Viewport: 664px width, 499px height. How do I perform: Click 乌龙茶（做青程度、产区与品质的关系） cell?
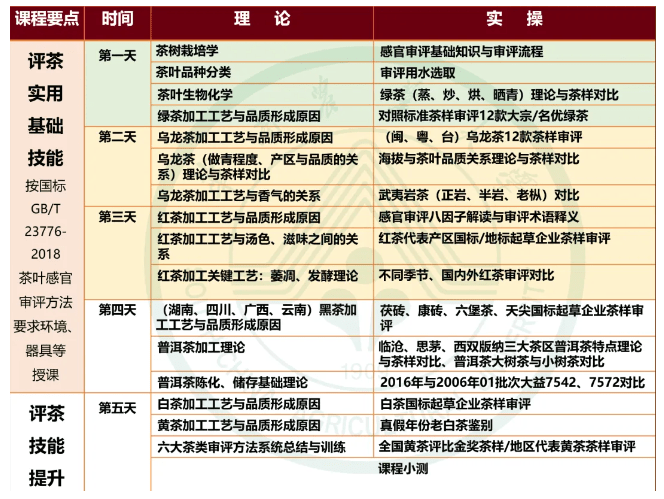tap(262, 166)
